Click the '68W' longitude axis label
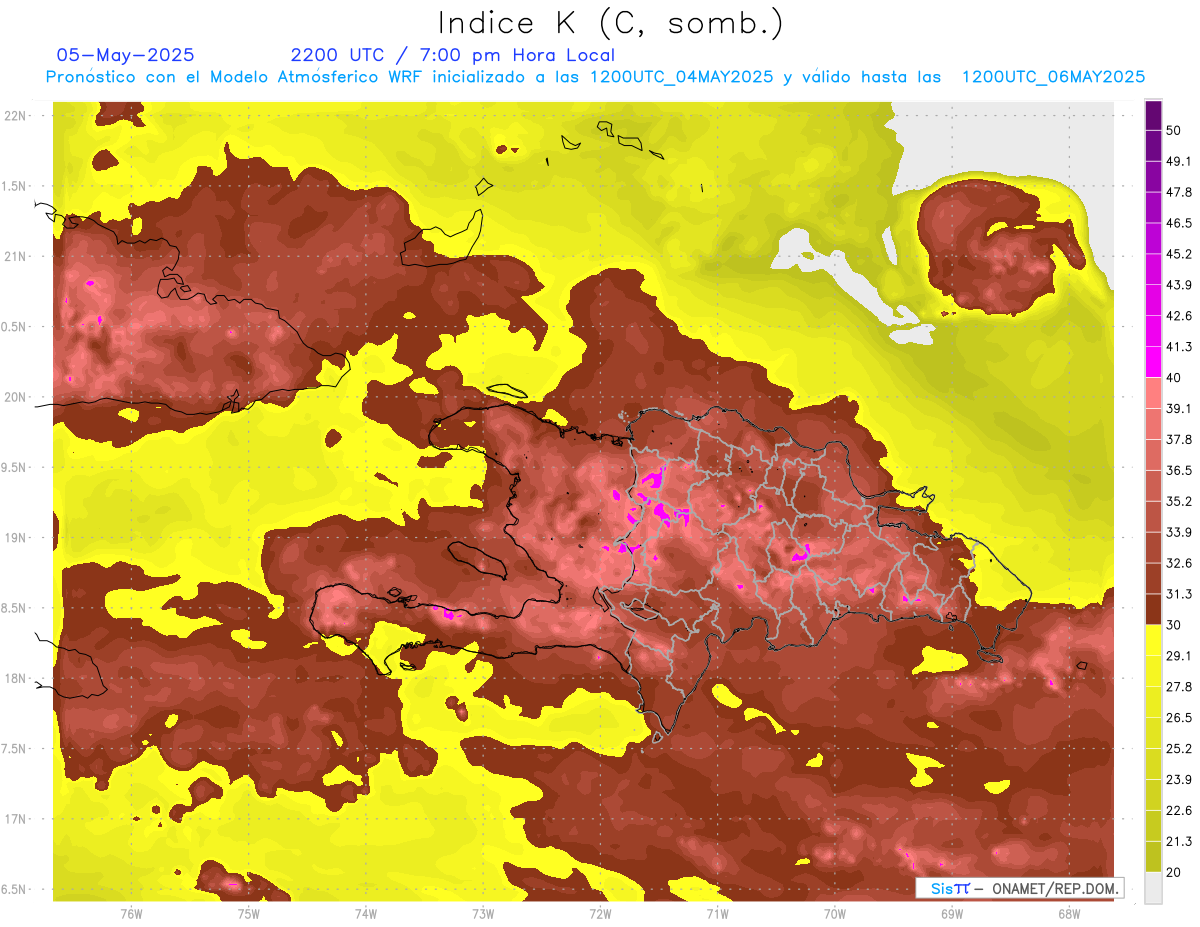Viewport: 1200px width, 927px height. [x=1068, y=913]
